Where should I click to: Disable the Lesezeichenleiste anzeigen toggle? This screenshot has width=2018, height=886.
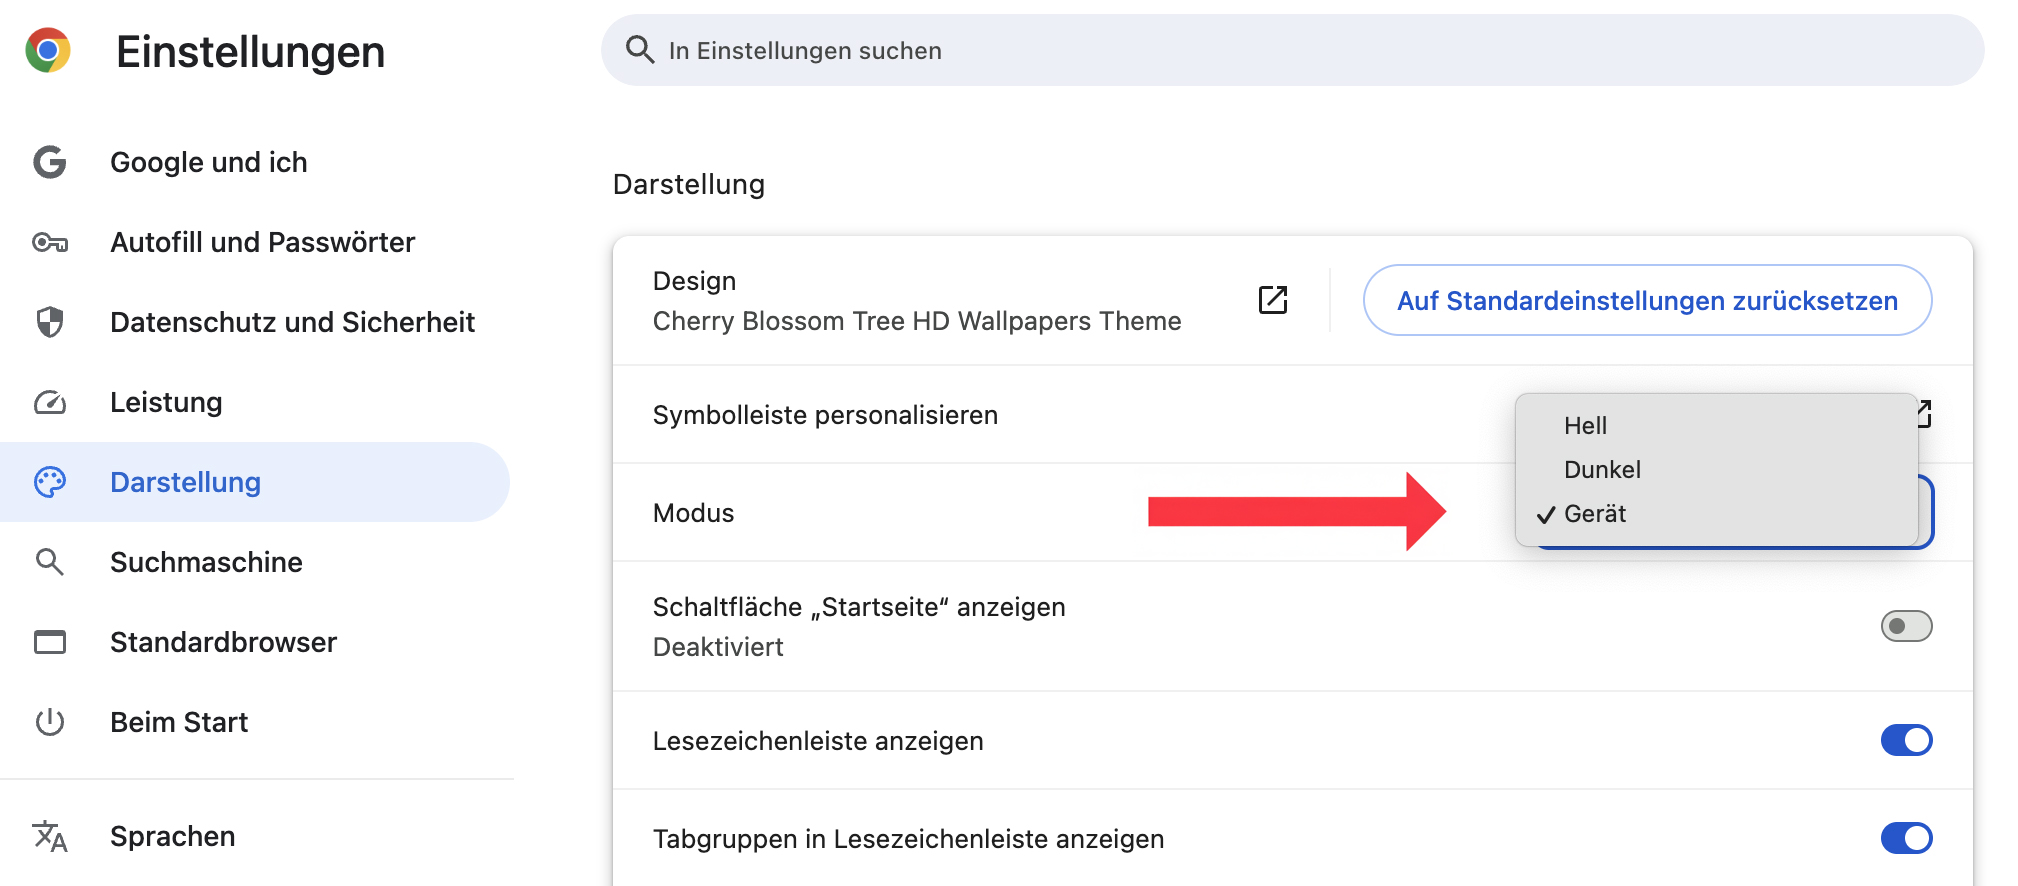pyautogui.click(x=1906, y=740)
